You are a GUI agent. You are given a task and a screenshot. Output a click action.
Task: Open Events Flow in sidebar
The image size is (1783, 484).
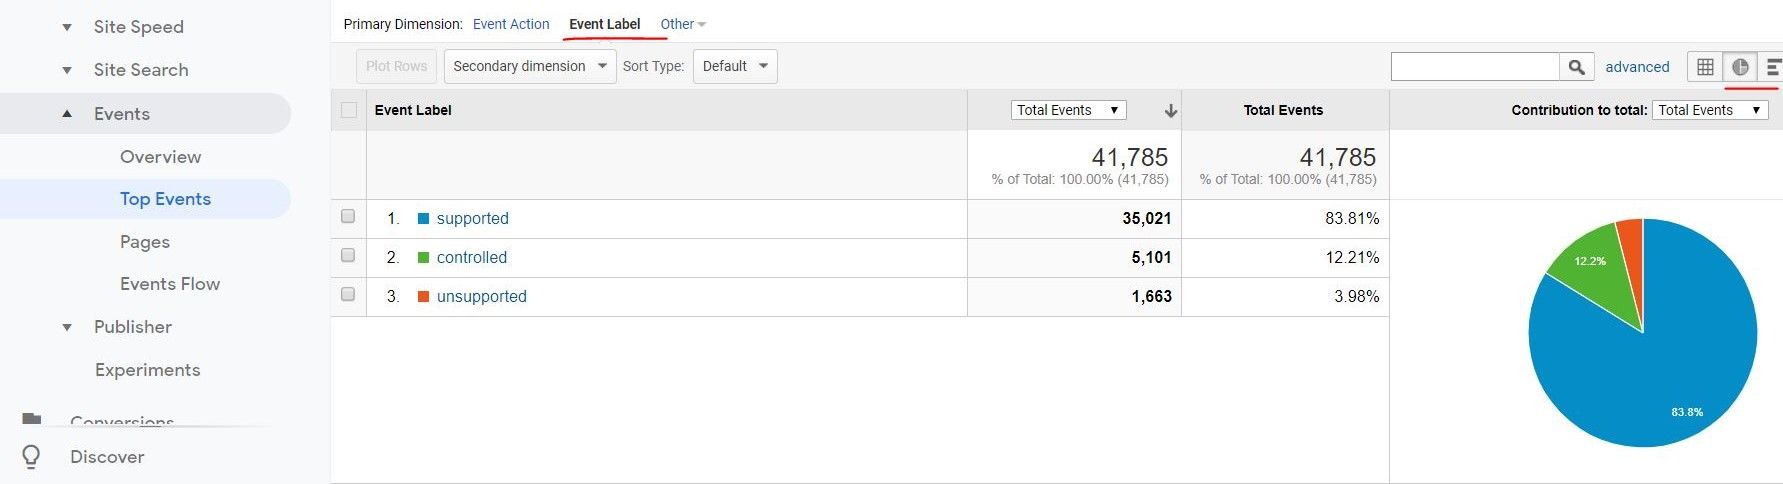[x=170, y=284]
